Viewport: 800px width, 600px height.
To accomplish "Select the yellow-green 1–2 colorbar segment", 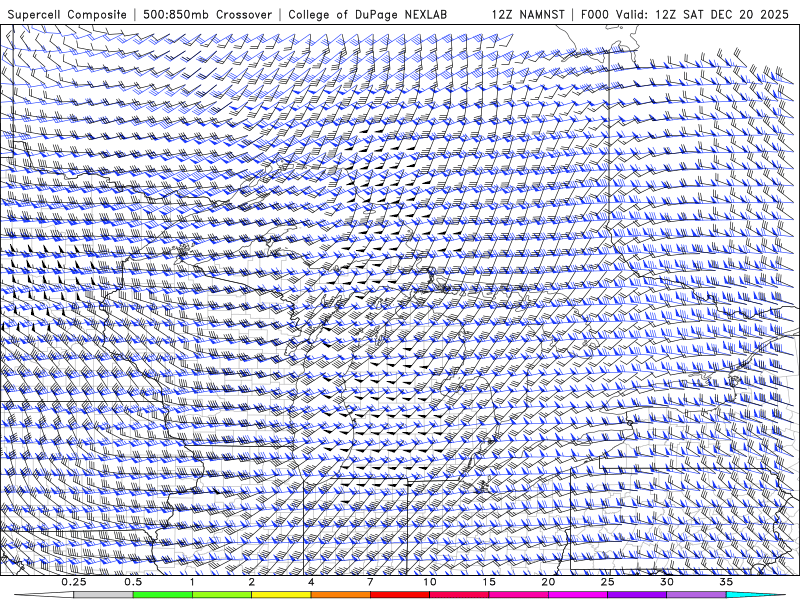I will (222, 595).
